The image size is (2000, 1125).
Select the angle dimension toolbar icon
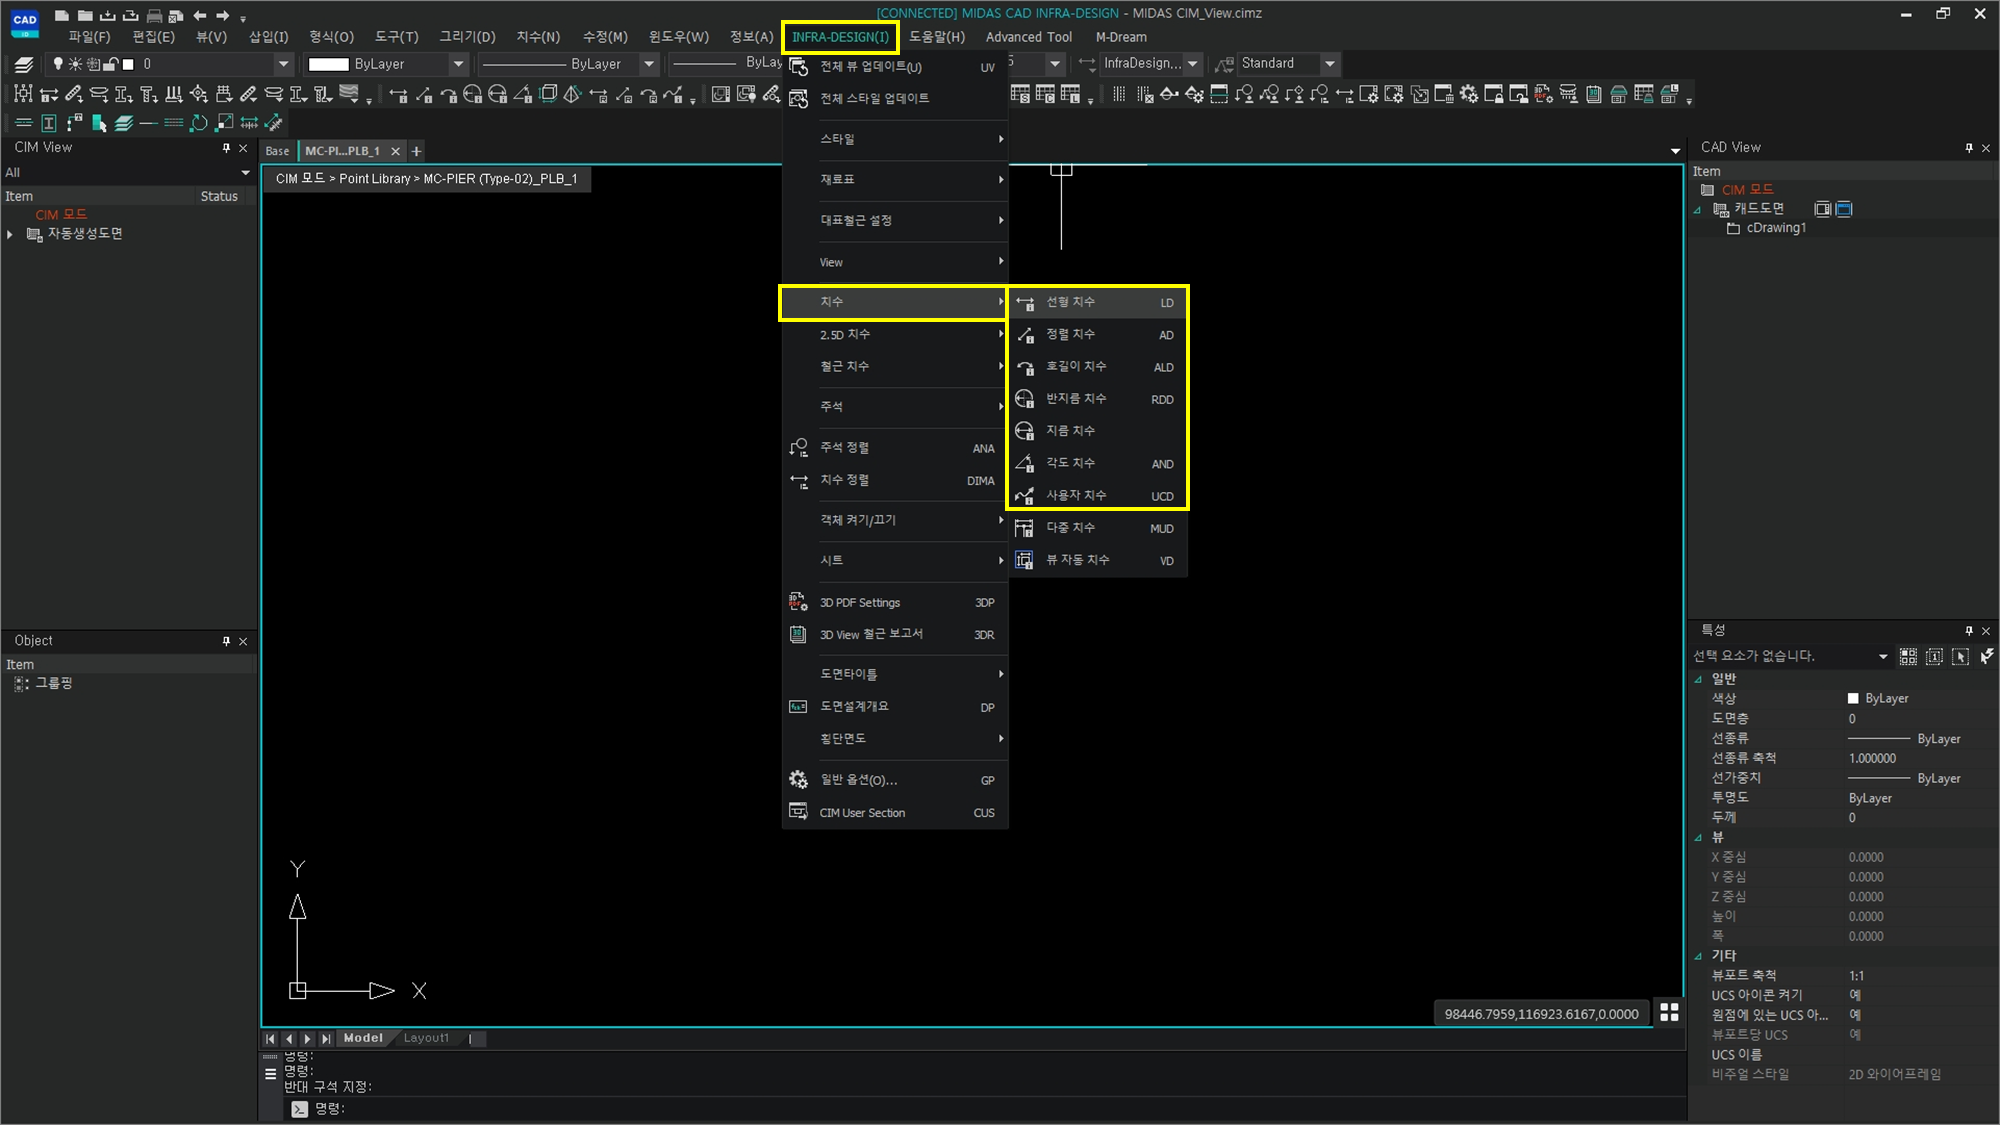tap(523, 95)
